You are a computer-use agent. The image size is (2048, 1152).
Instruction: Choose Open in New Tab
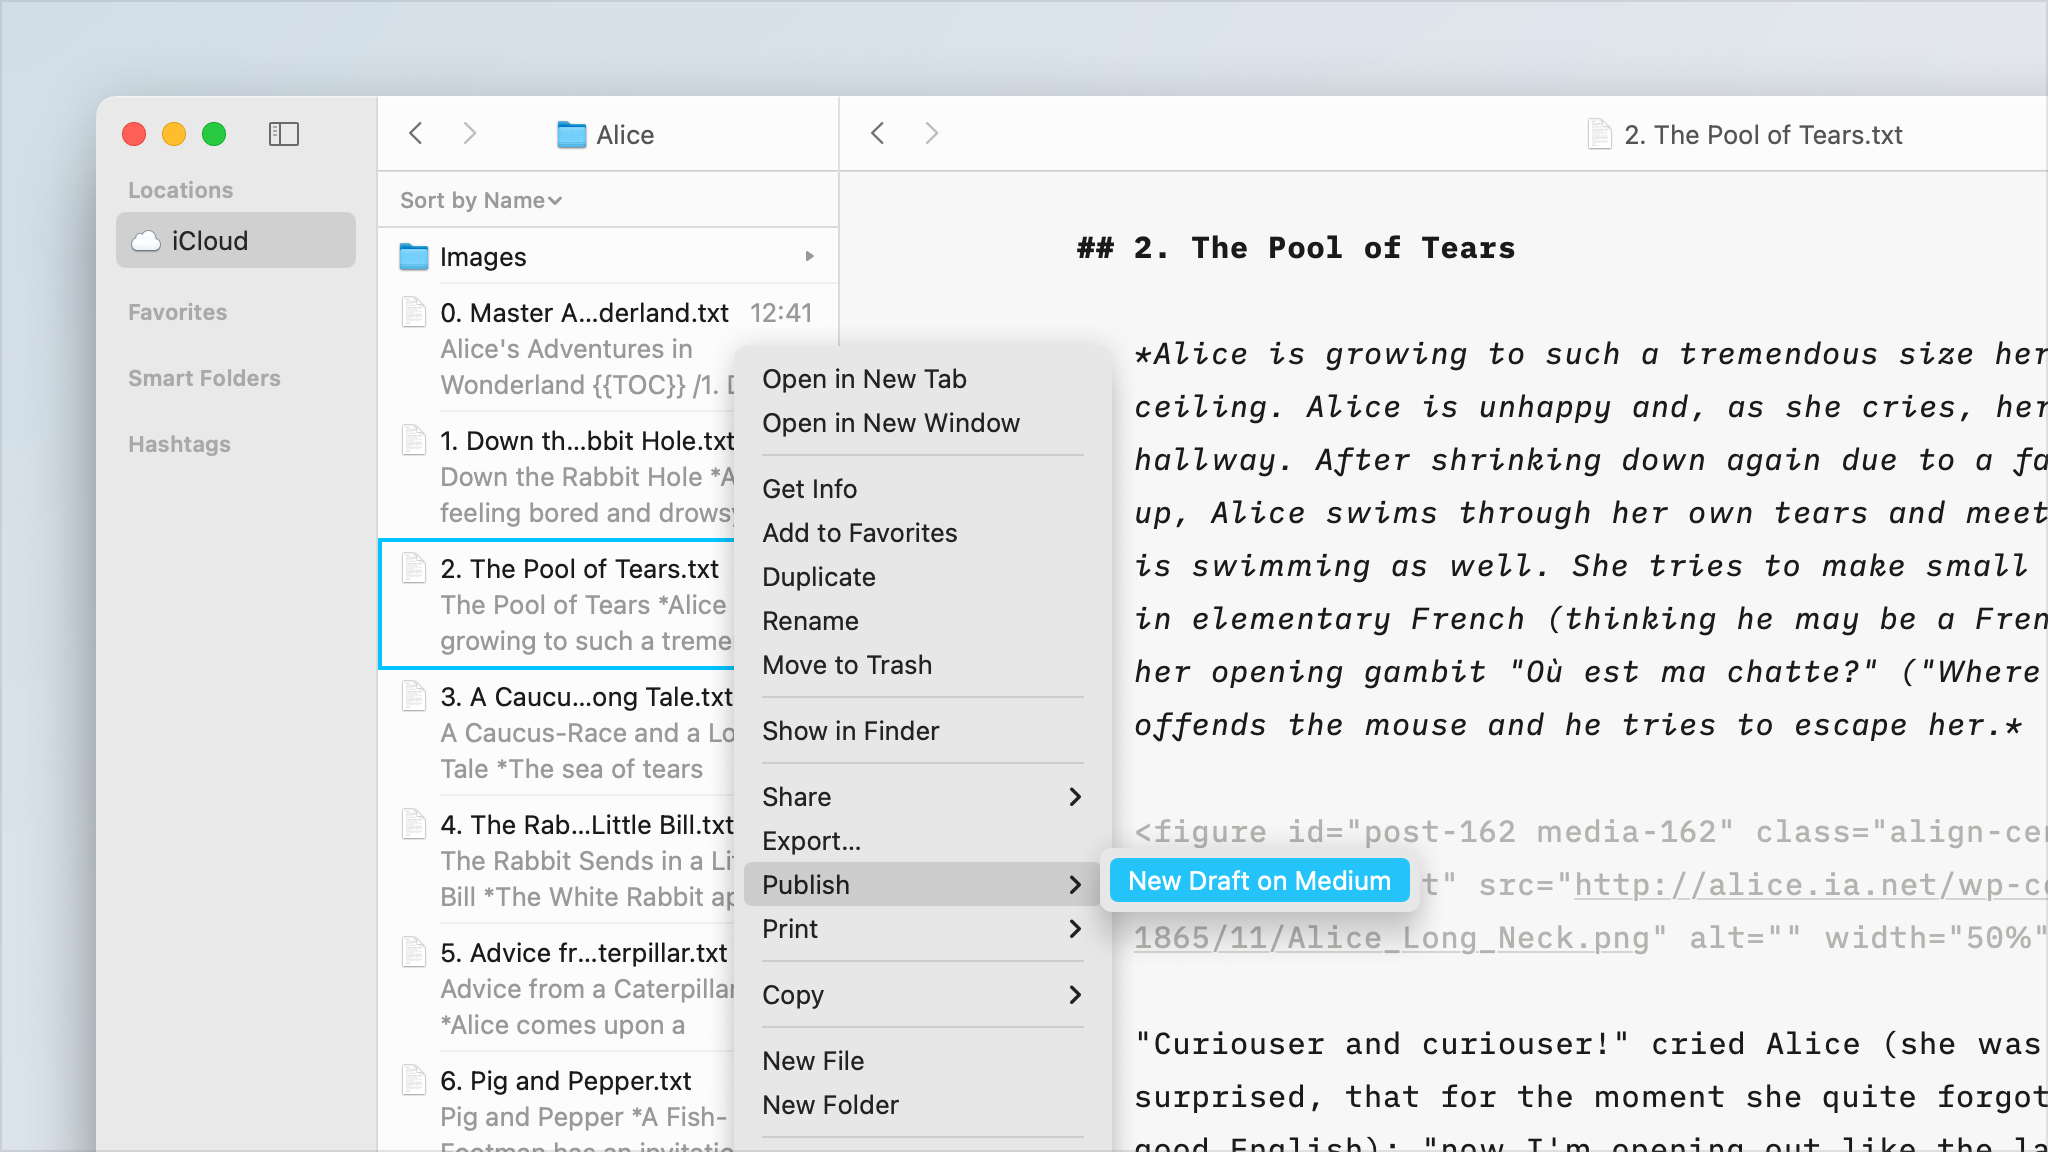[921, 379]
